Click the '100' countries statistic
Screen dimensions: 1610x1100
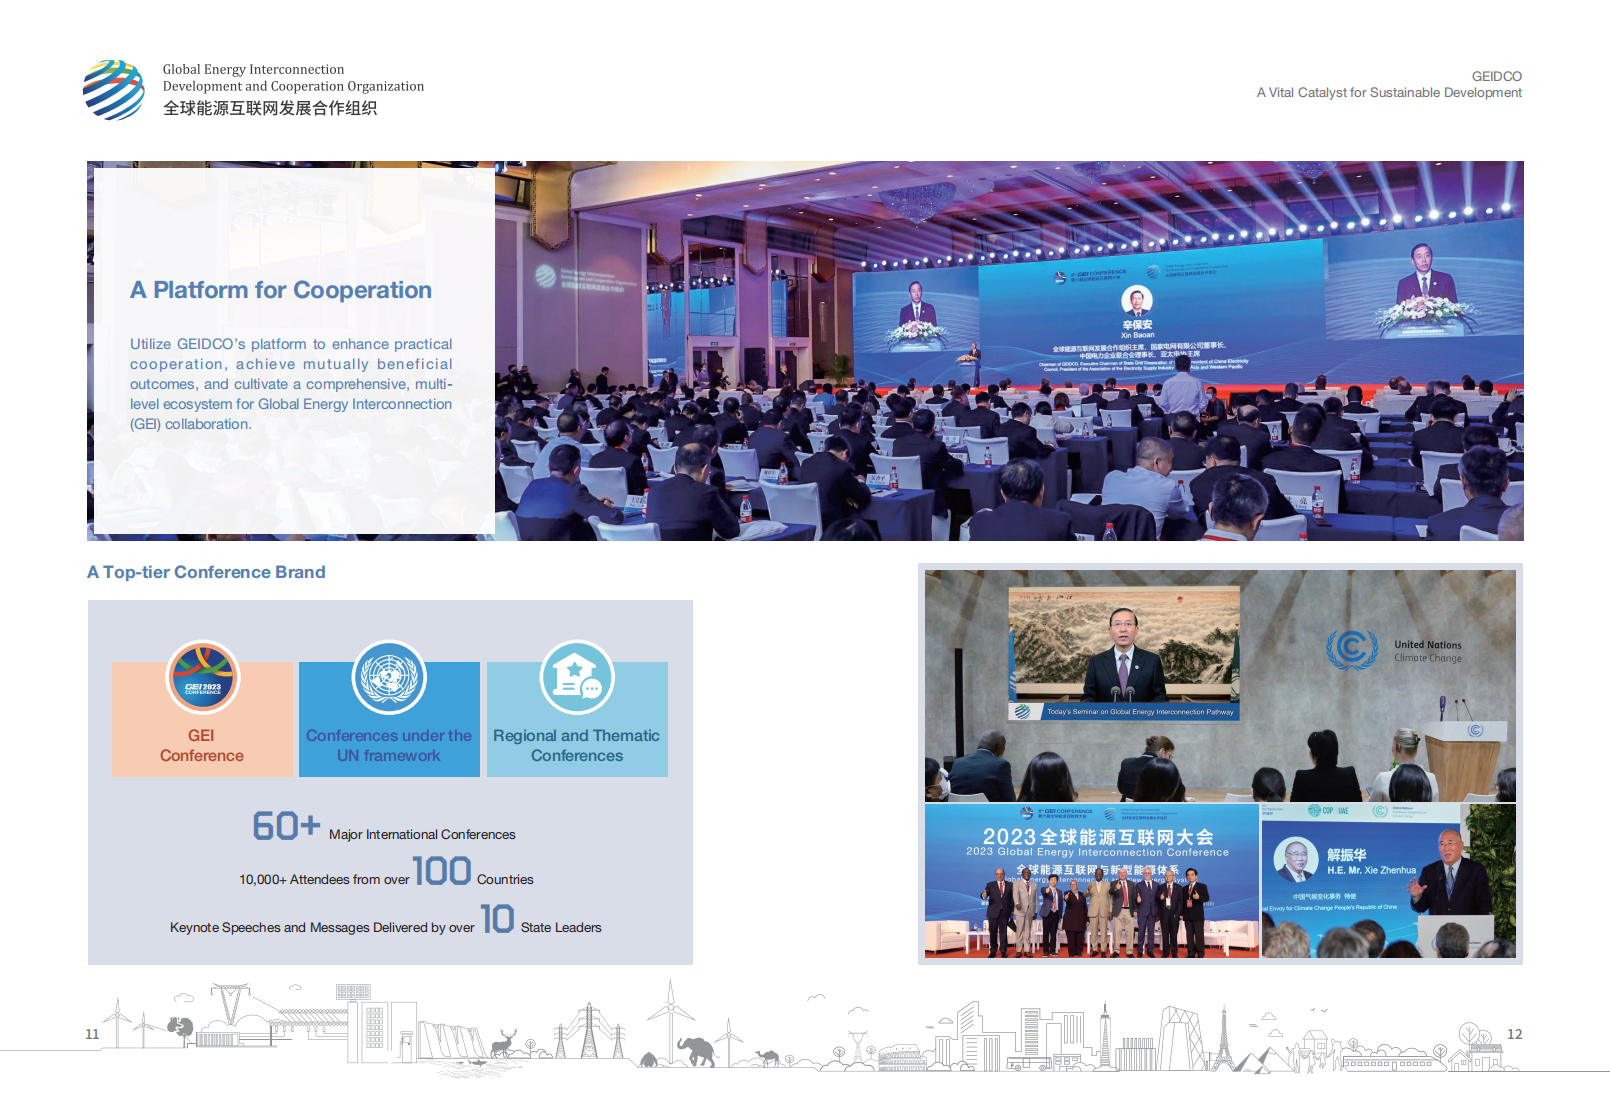click(x=441, y=872)
